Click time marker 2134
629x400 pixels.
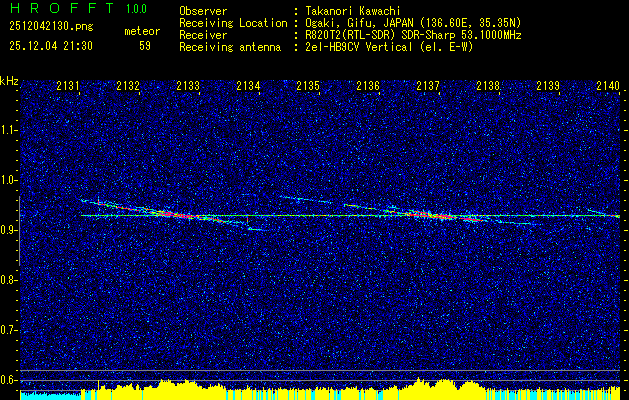pos(248,86)
